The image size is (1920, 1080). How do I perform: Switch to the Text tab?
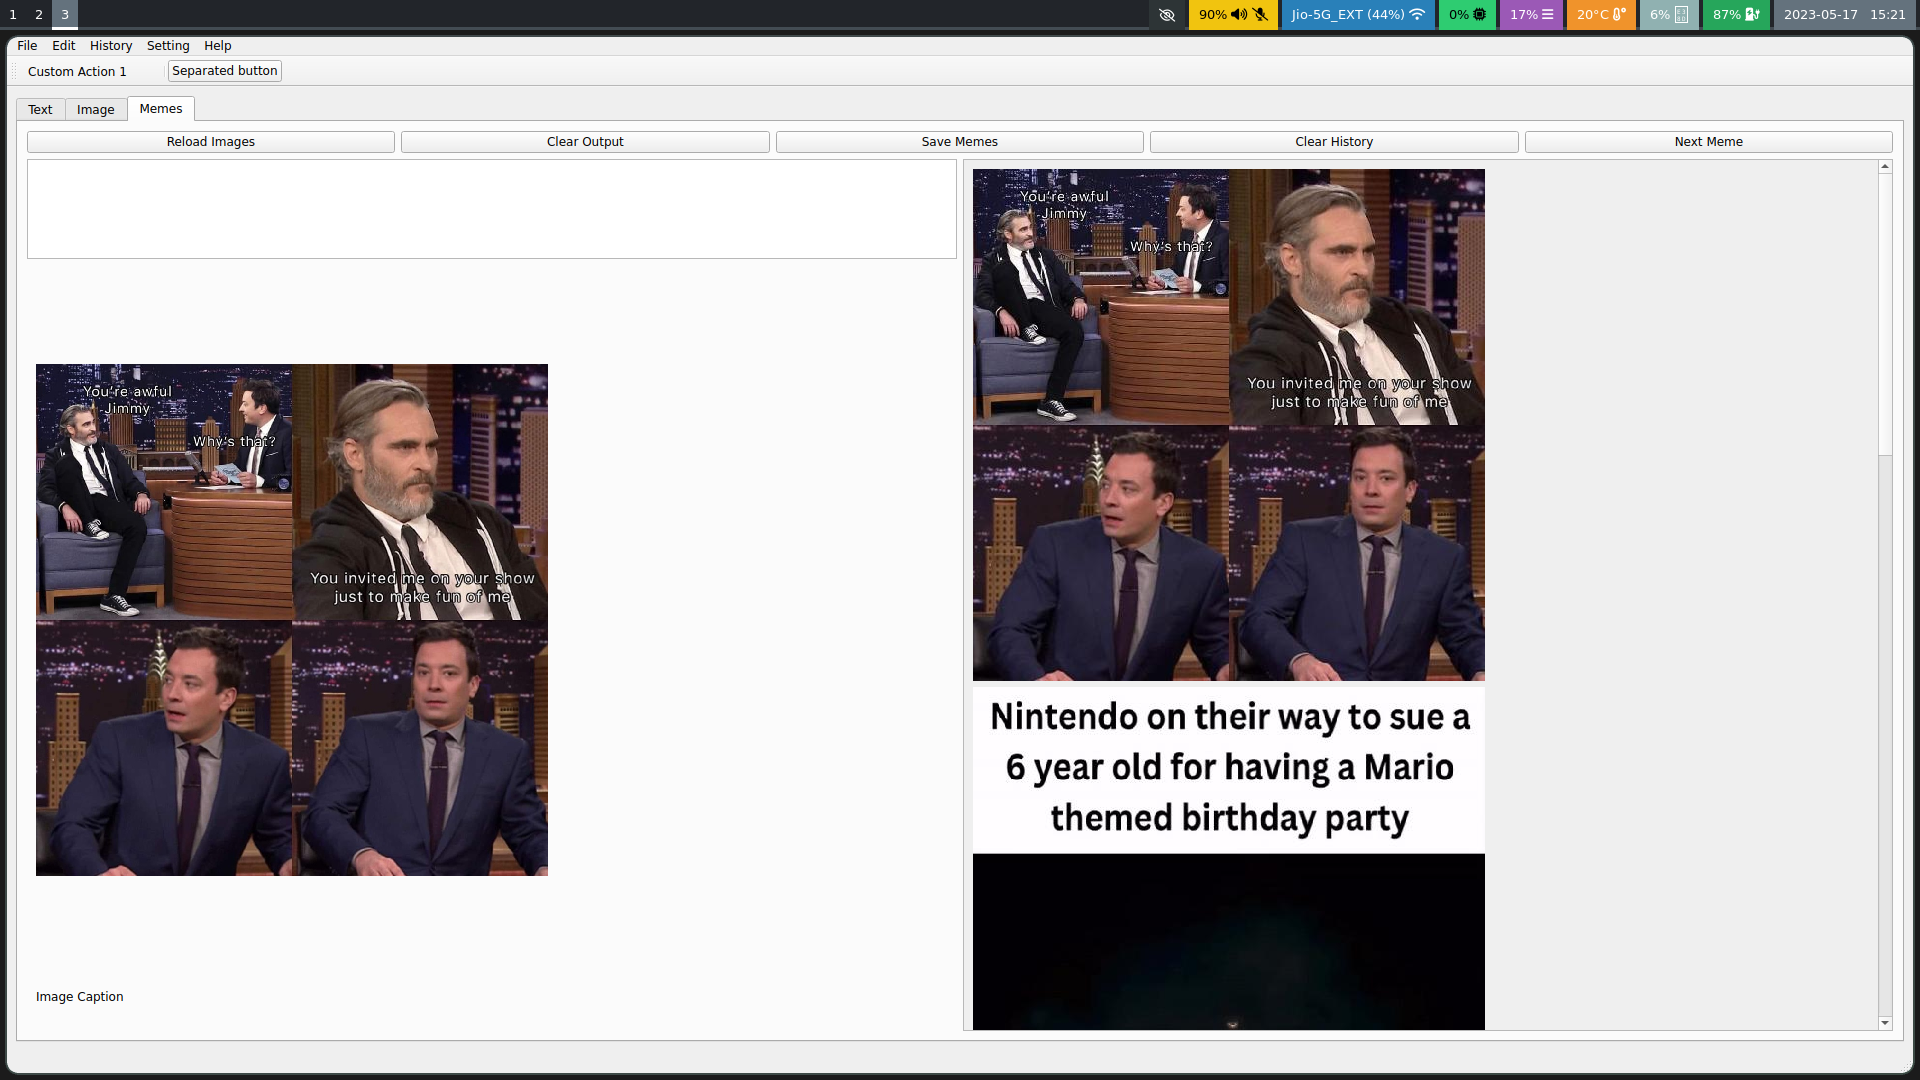pos(40,109)
